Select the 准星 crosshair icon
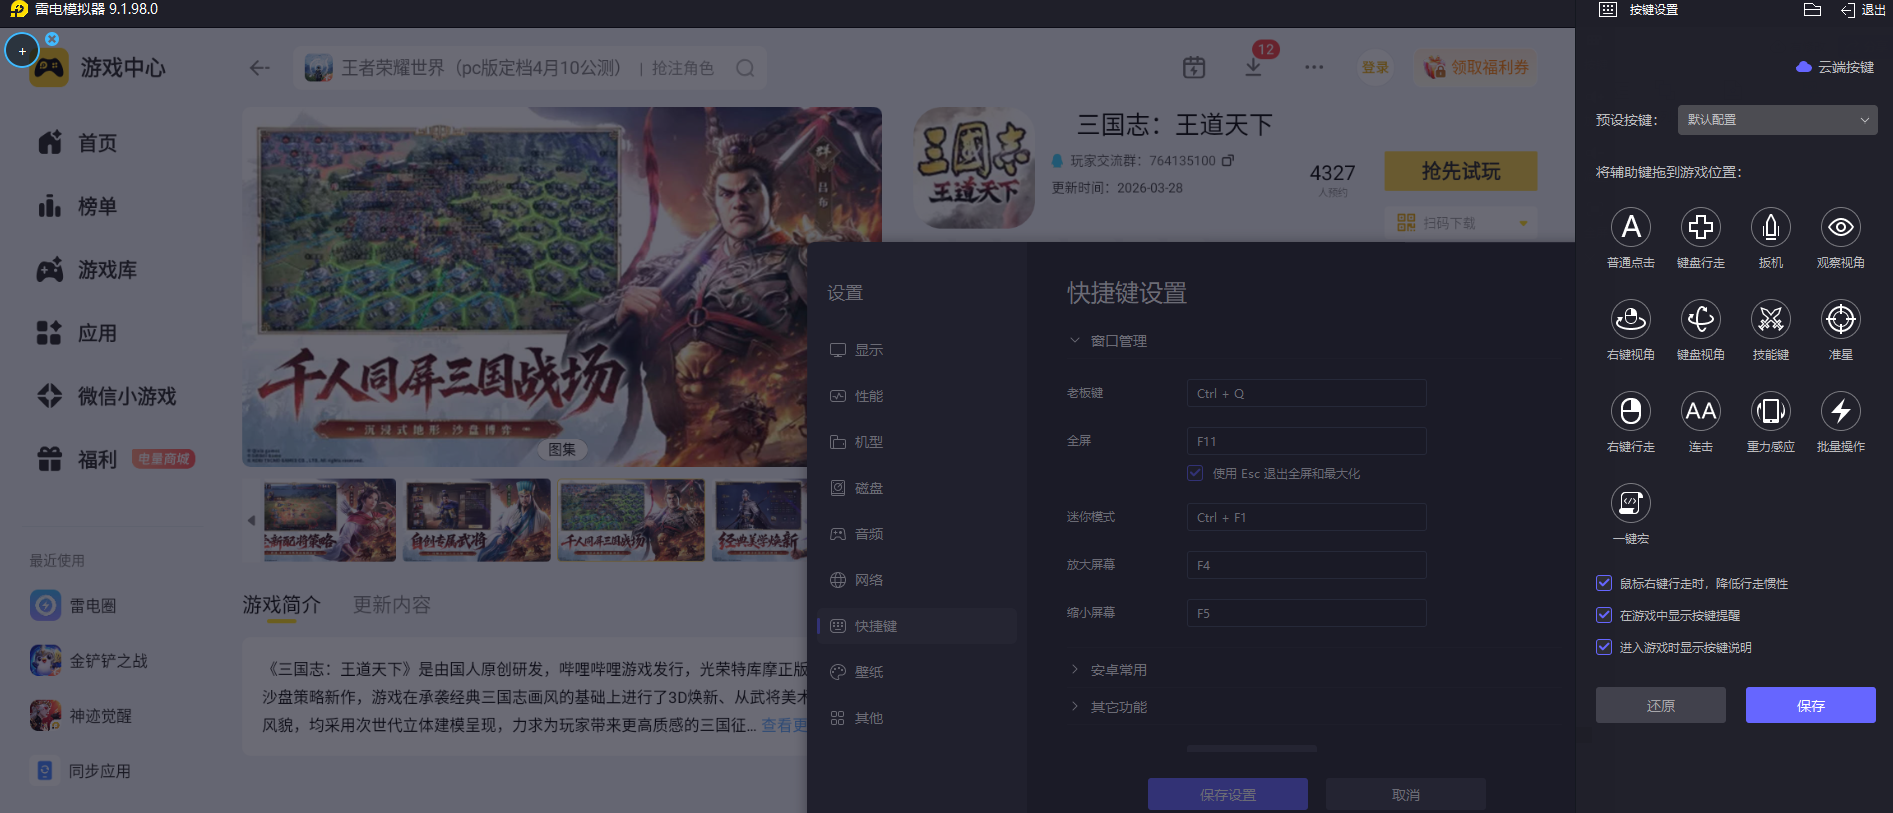This screenshot has width=1893, height=813. pyautogui.click(x=1841, y=319)
